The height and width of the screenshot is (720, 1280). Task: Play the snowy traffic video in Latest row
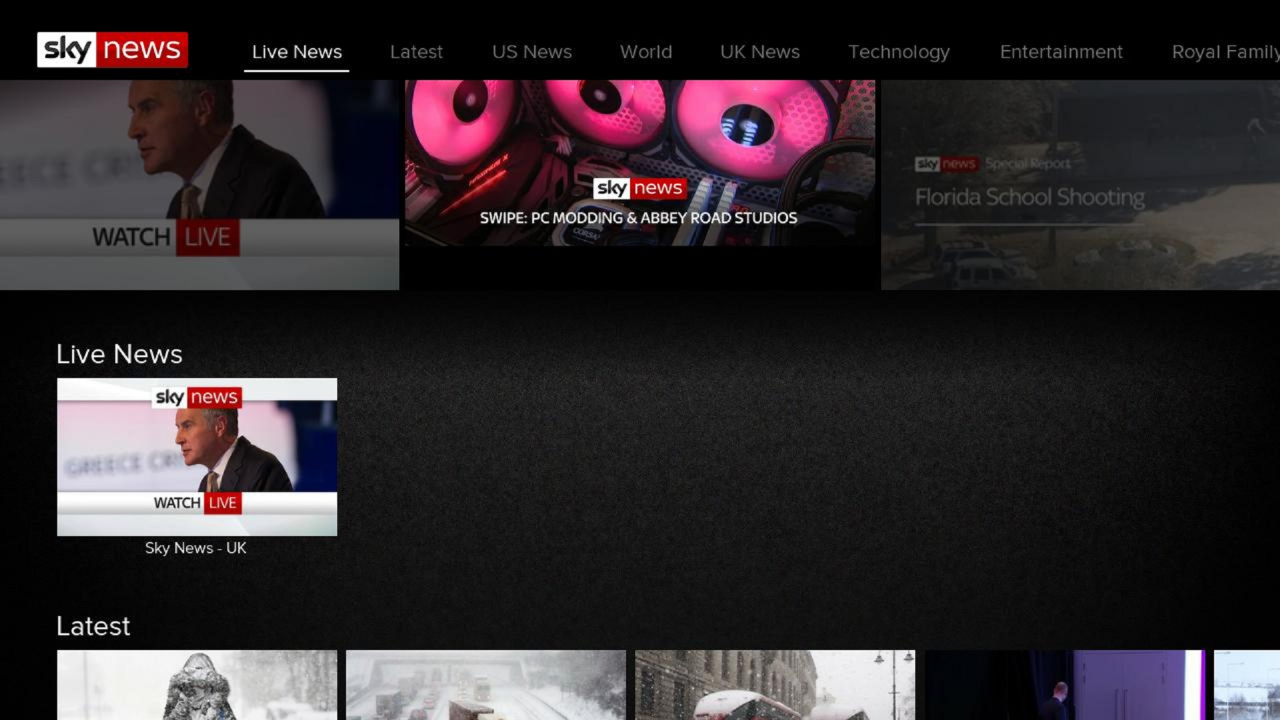click(485, 685)
